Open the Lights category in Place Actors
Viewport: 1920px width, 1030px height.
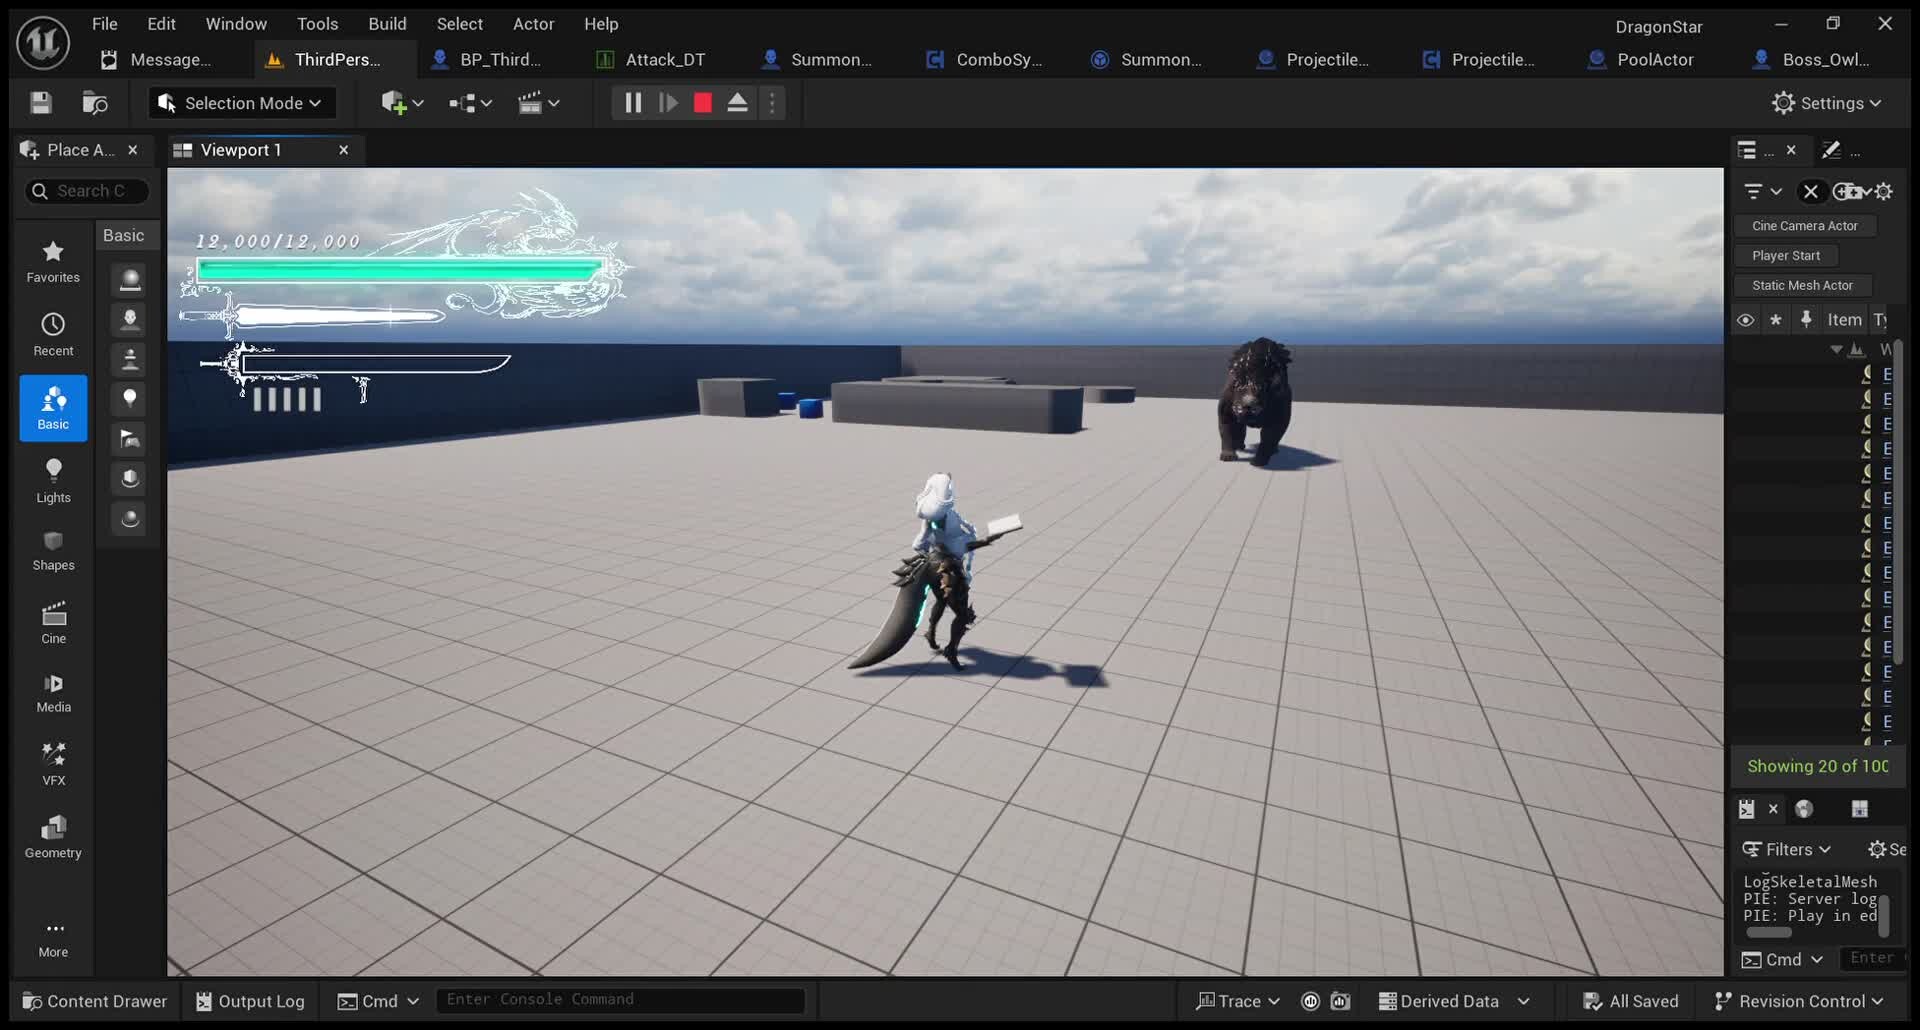coord(52,481)
